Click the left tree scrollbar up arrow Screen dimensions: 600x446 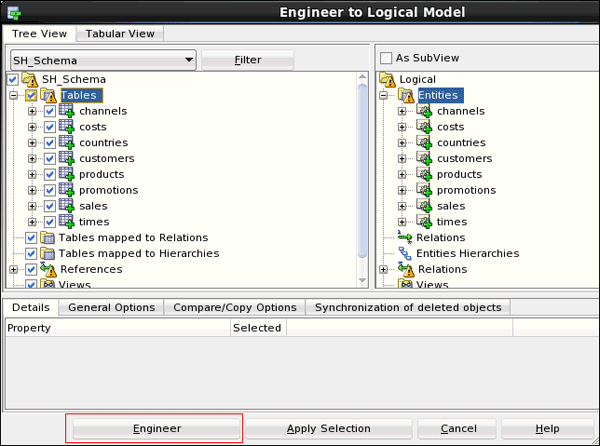(x=362, y=77)
